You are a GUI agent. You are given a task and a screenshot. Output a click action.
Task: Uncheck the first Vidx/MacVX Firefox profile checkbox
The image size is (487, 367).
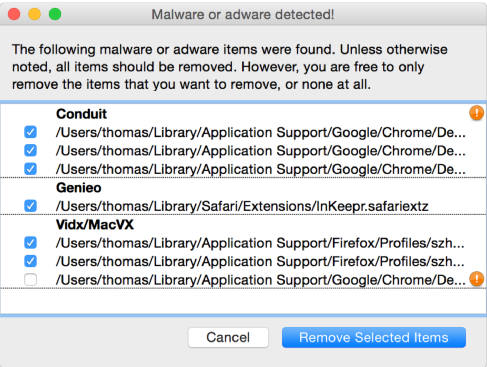(30, 243)
